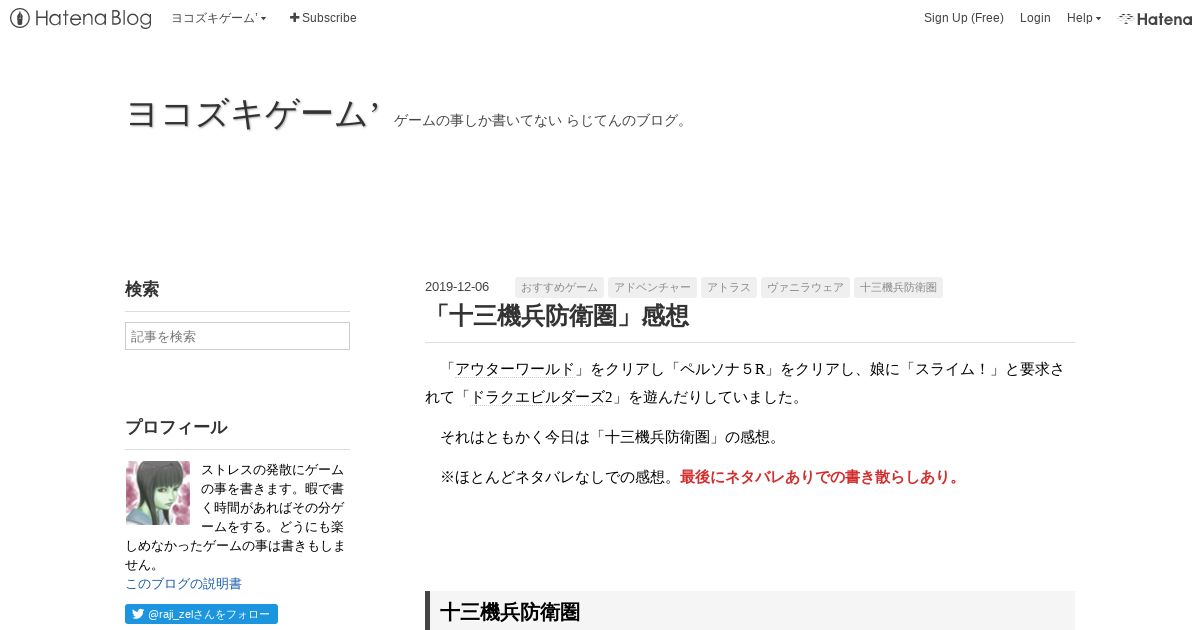1200x630 pixels.
Task: Select the おすすめゲーム category tag
Action: tap(559, 287)
